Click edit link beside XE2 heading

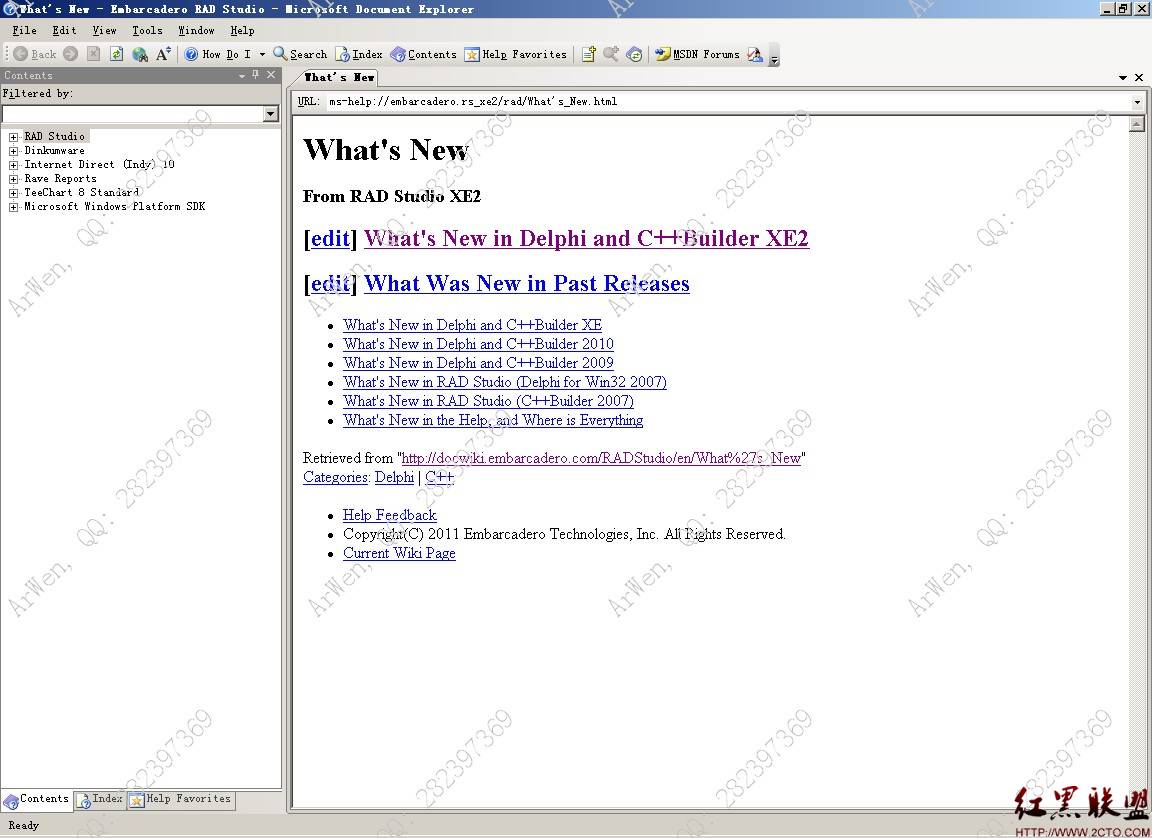tap(330, 238)
